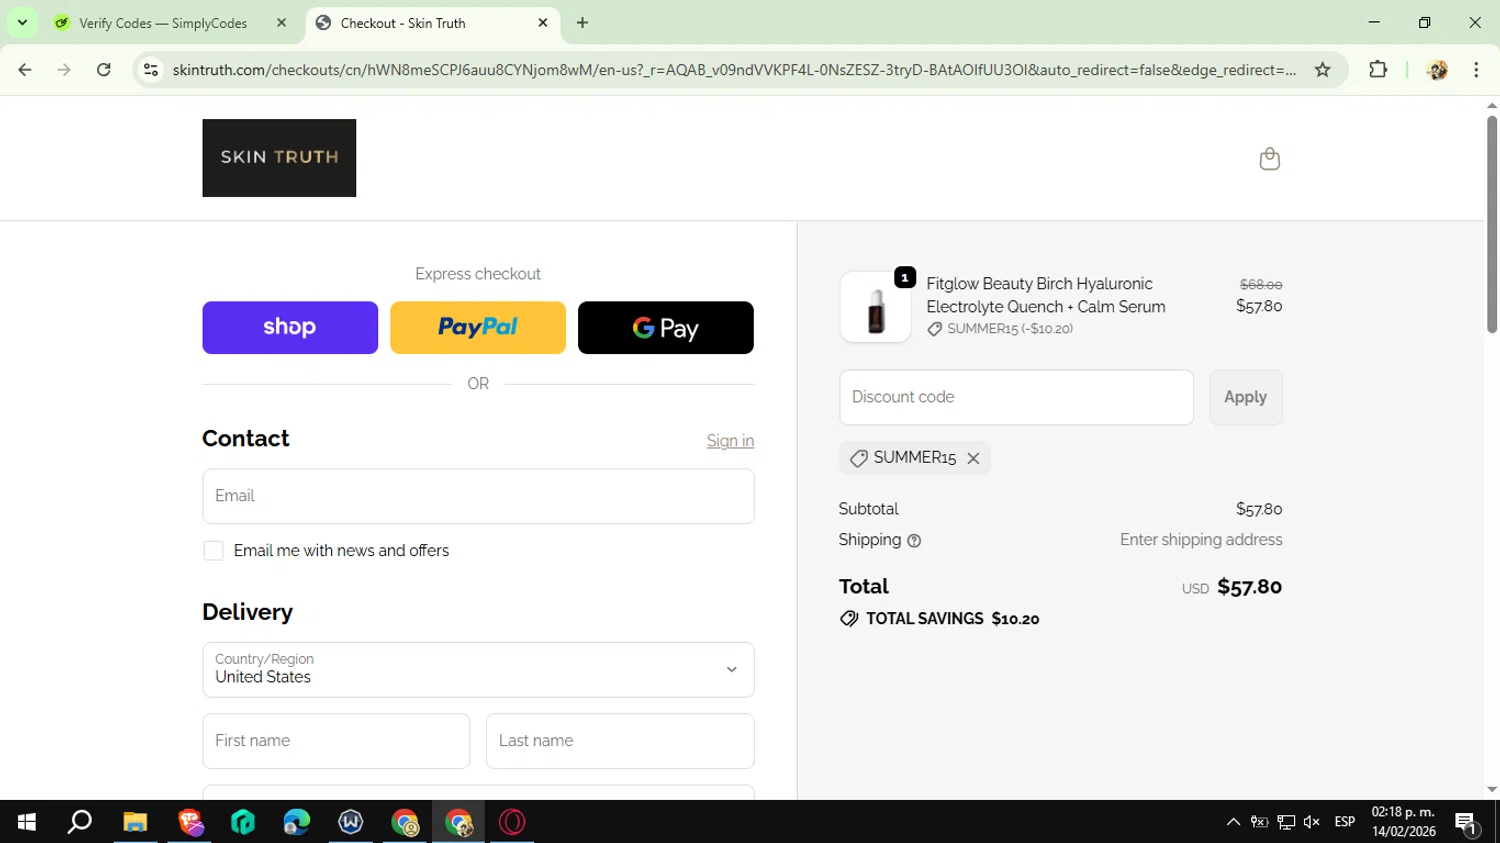Open the Windows notification center

point(1467,824)
